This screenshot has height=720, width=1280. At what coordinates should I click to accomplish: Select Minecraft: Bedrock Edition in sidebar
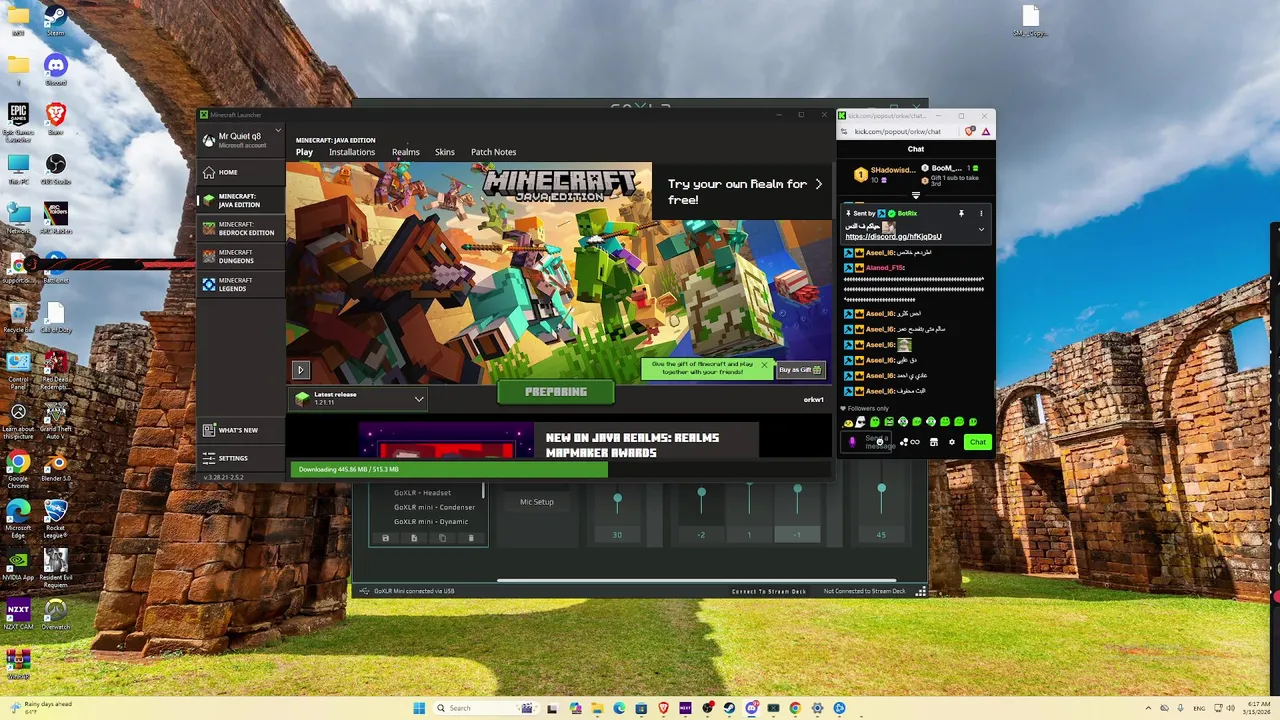tap(240, 228)
